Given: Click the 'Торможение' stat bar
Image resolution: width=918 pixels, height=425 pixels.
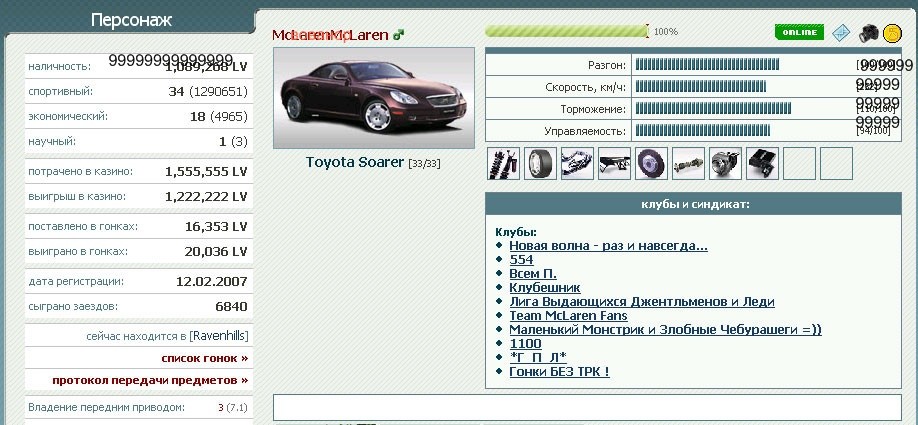Looking at the screenshot, I should [x=713, y=109].
